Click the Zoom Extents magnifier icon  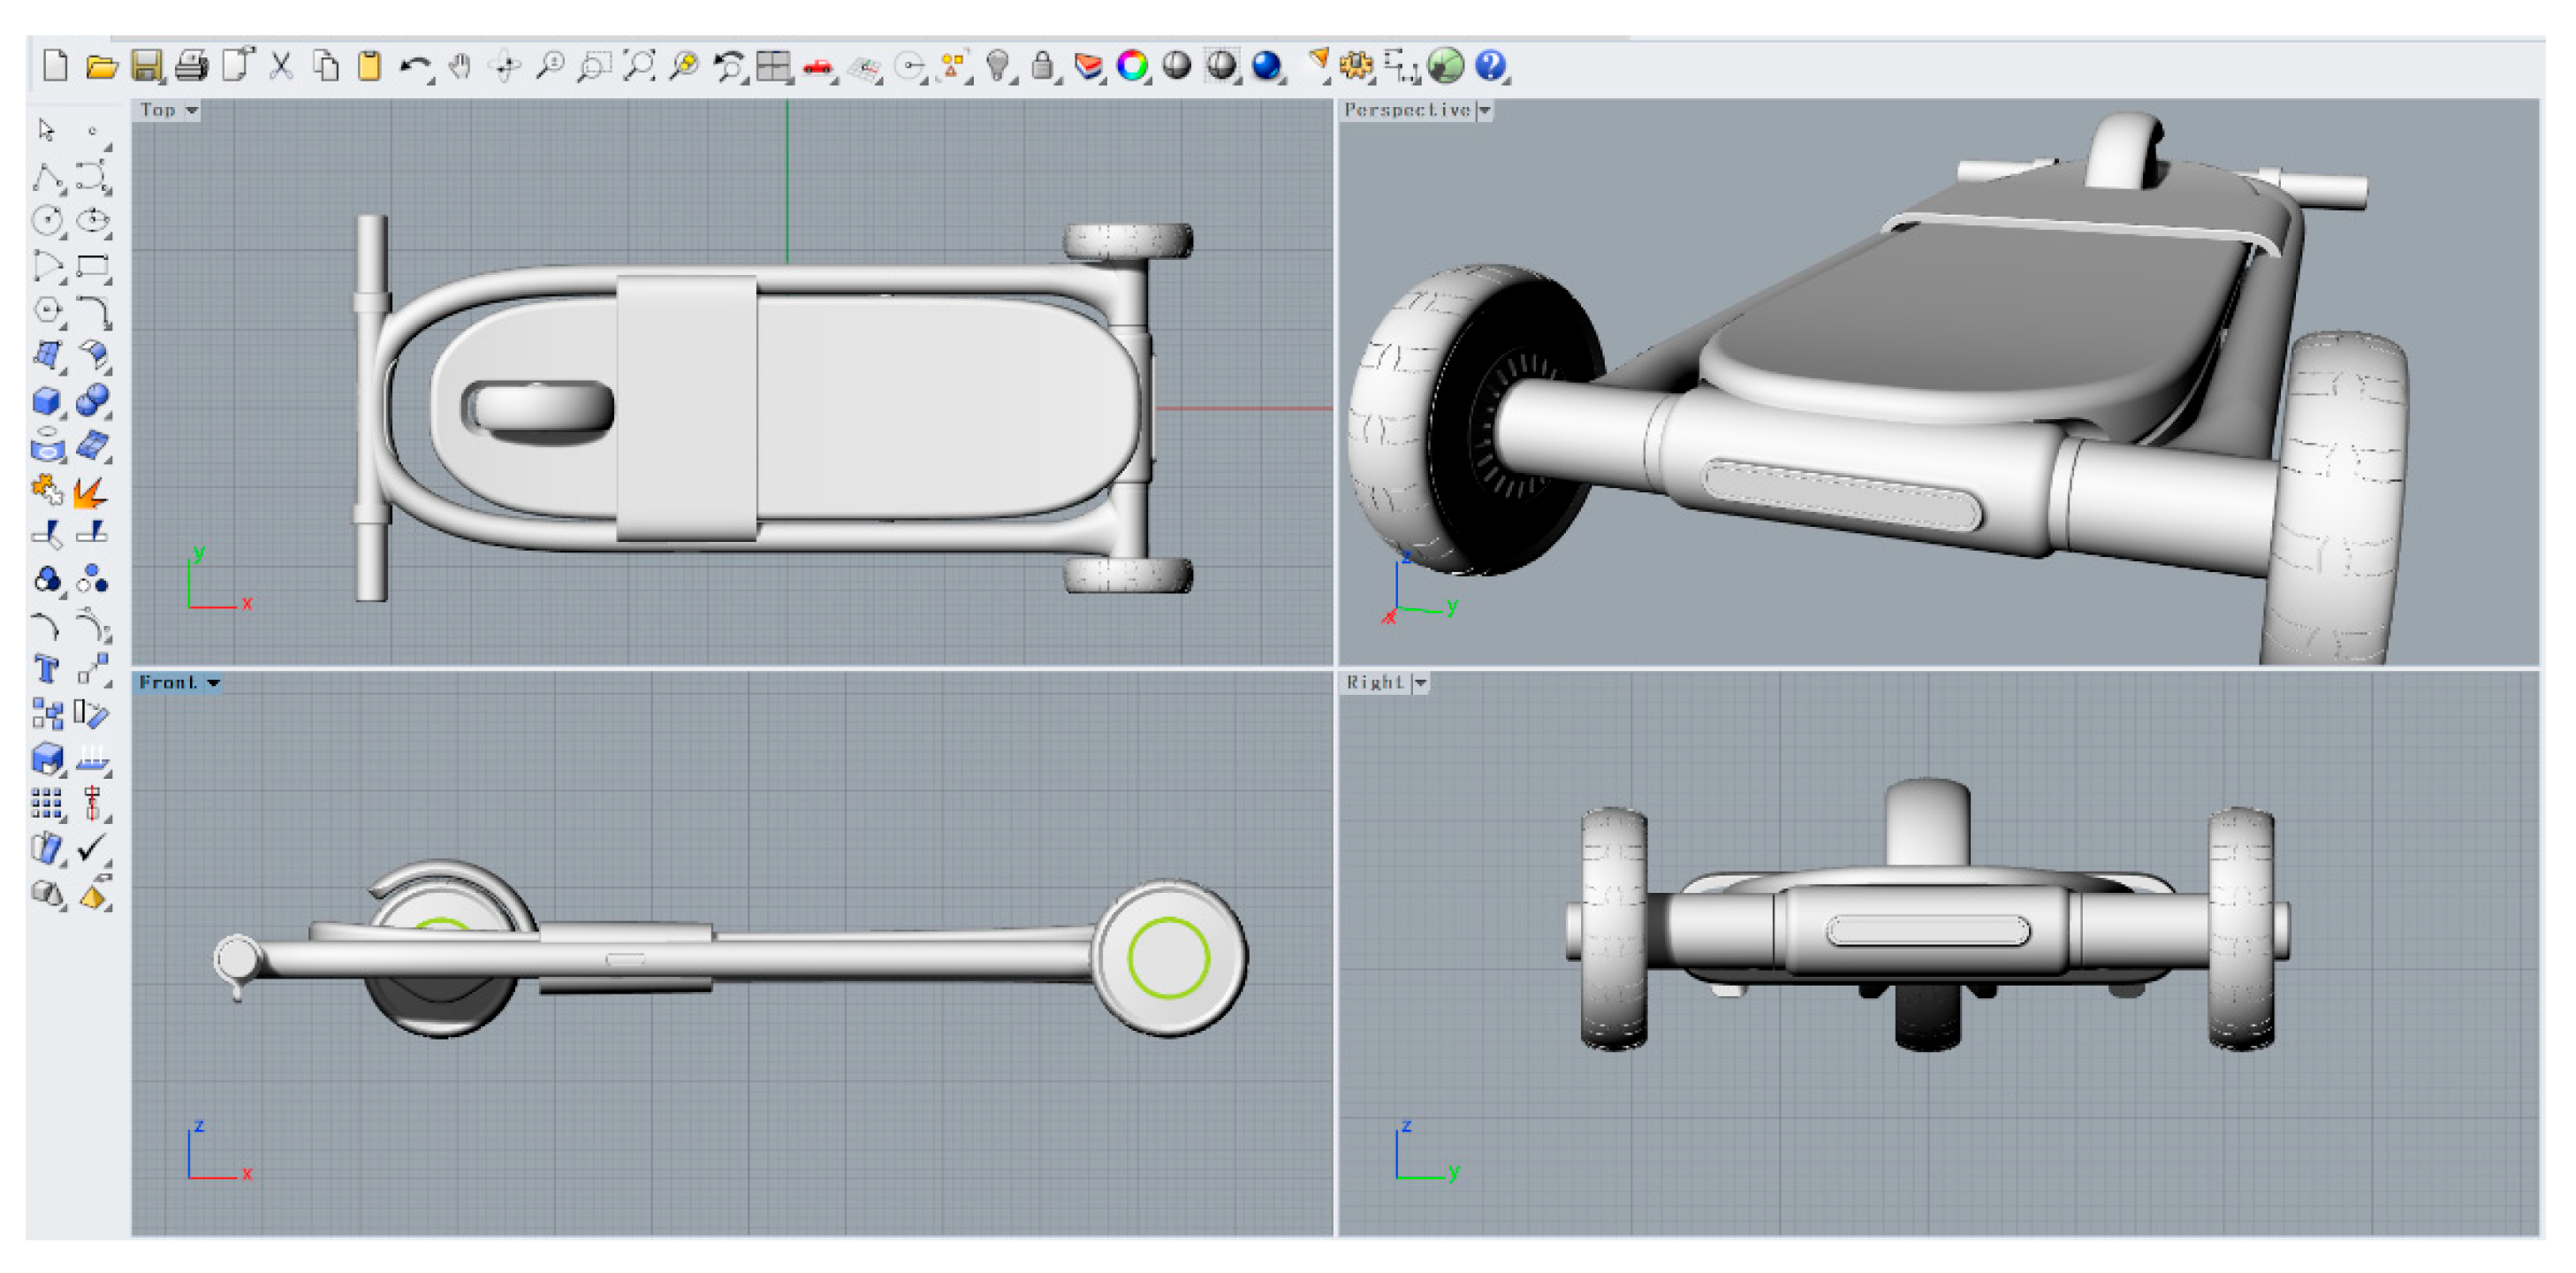click(x=639, y=66)
